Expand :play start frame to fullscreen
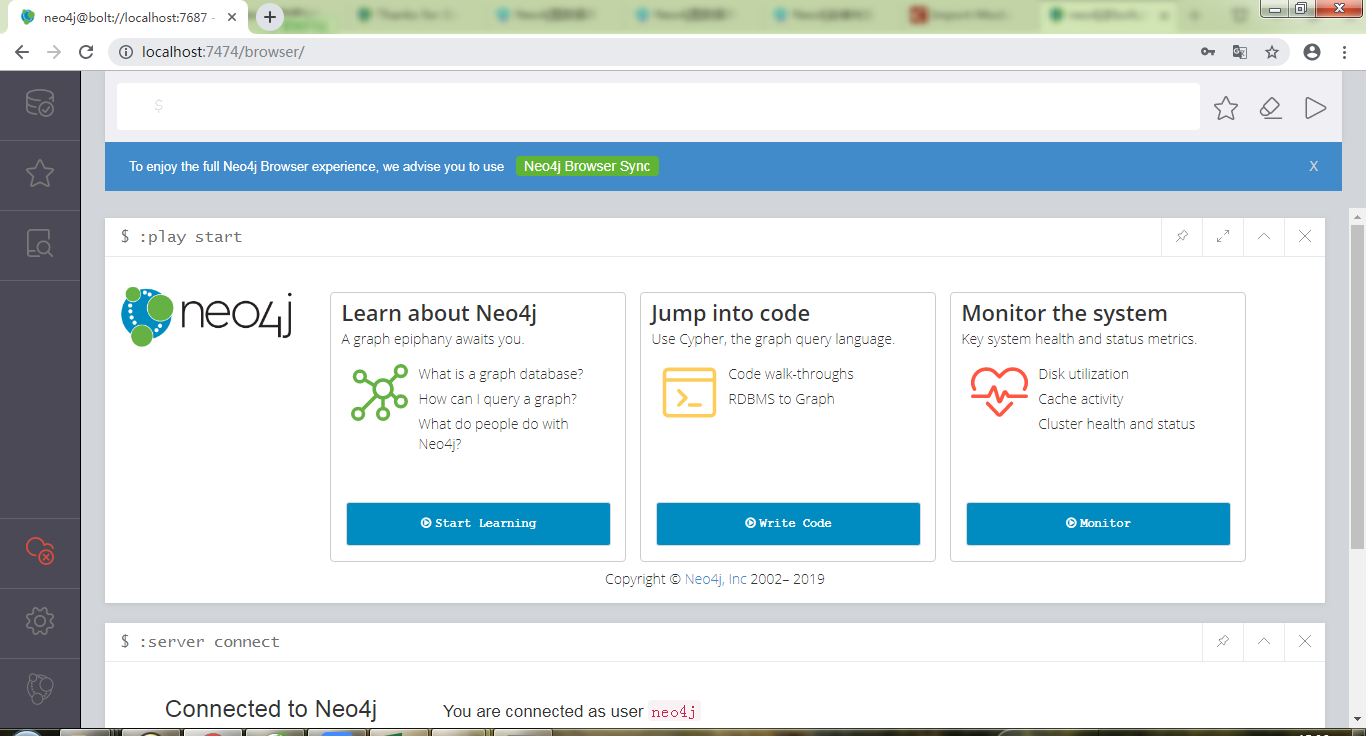 pyautogui.click(x=1223, y=237)
